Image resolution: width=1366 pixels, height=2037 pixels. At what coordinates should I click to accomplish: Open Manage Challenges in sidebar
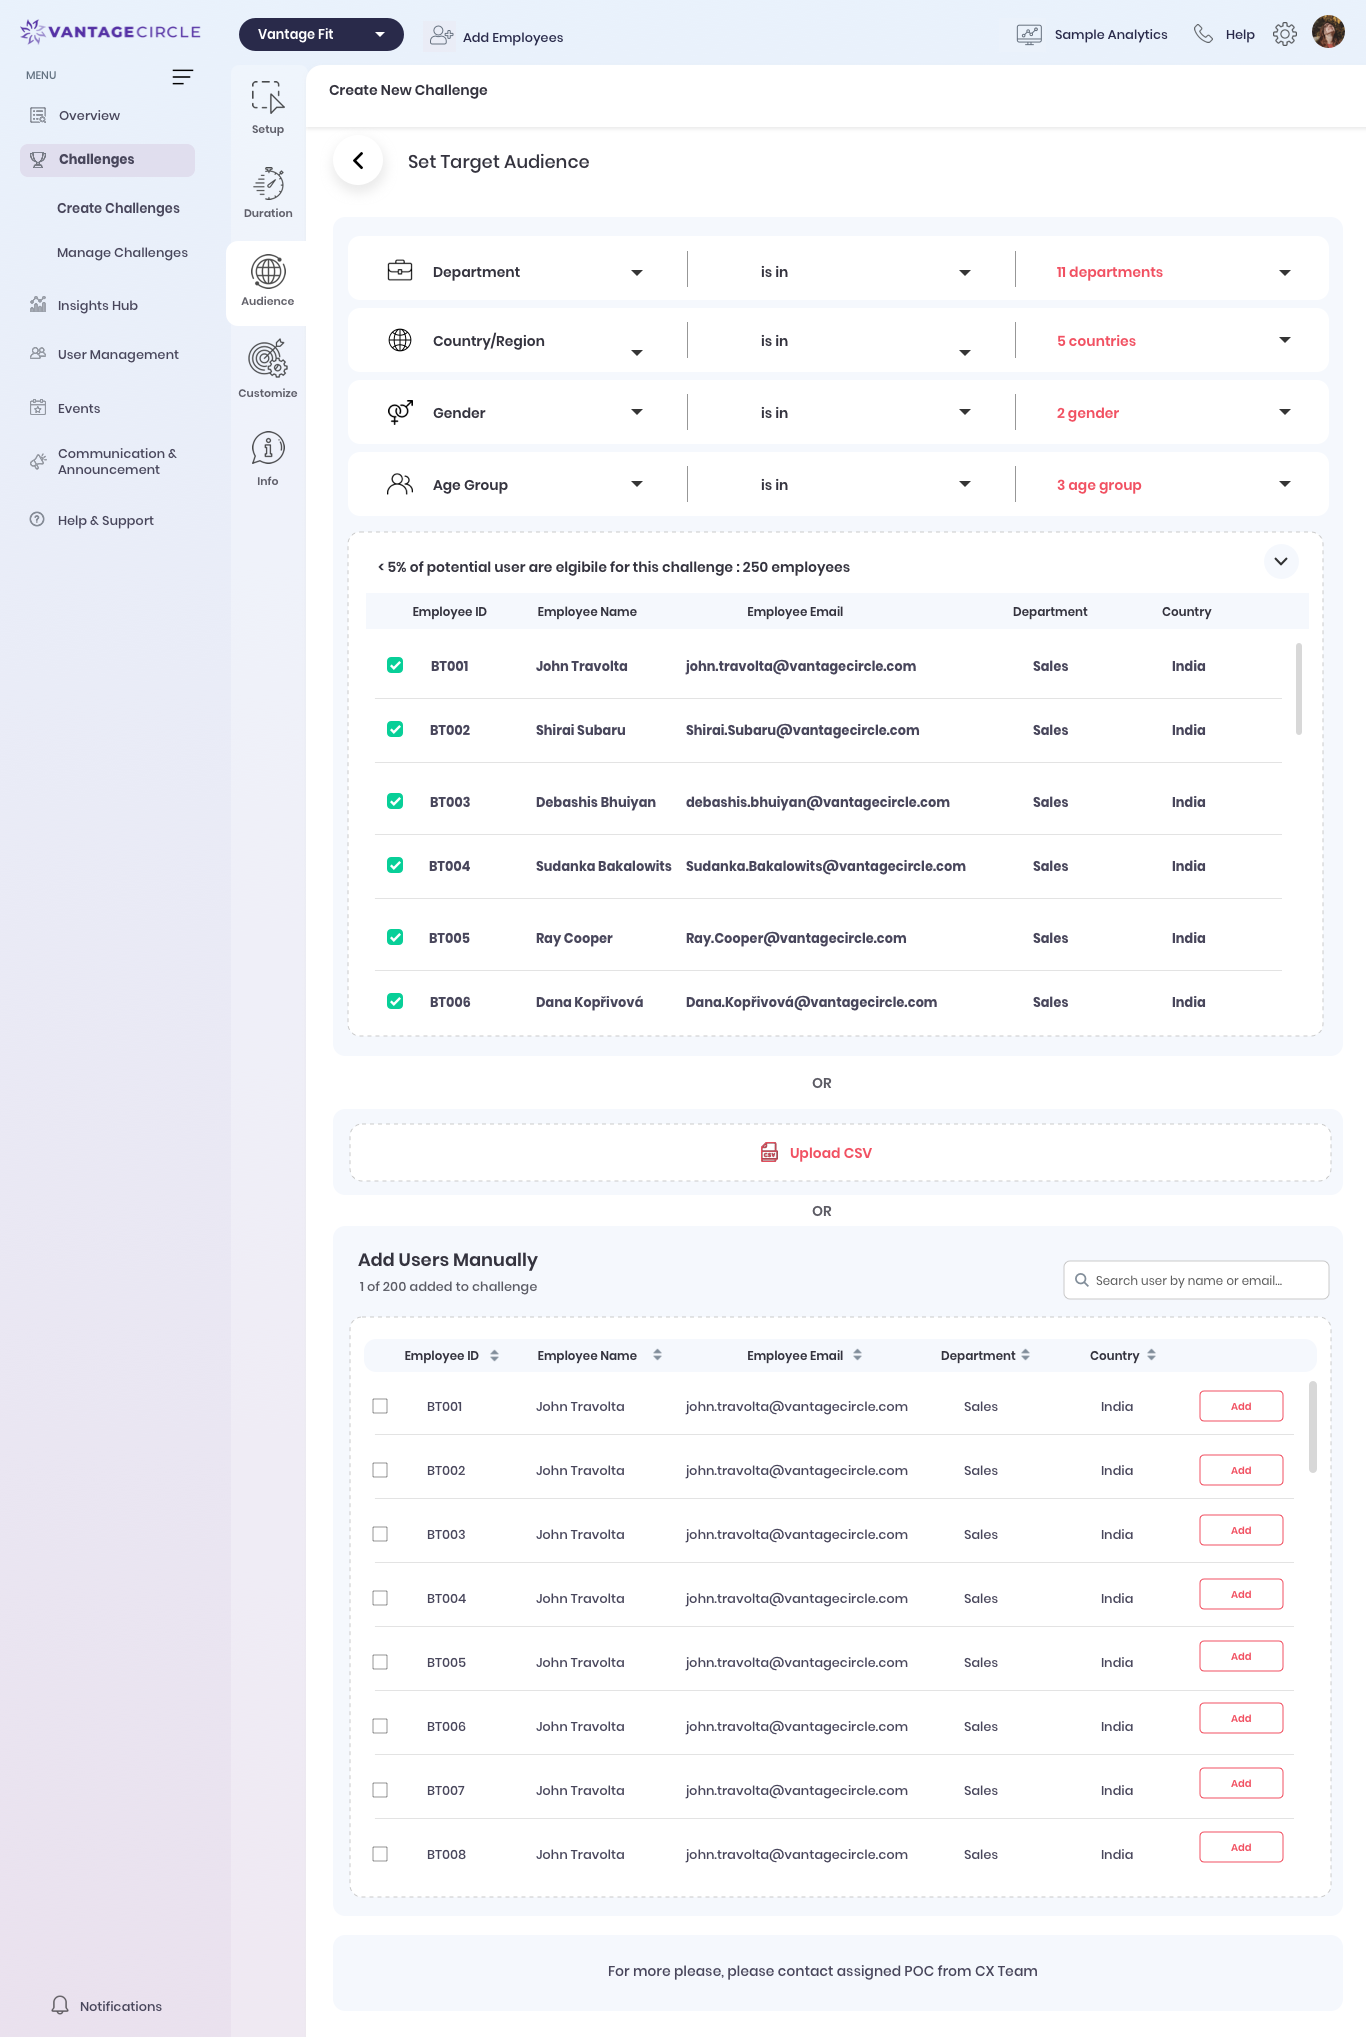pyautogui.click(x=122, y=253)
